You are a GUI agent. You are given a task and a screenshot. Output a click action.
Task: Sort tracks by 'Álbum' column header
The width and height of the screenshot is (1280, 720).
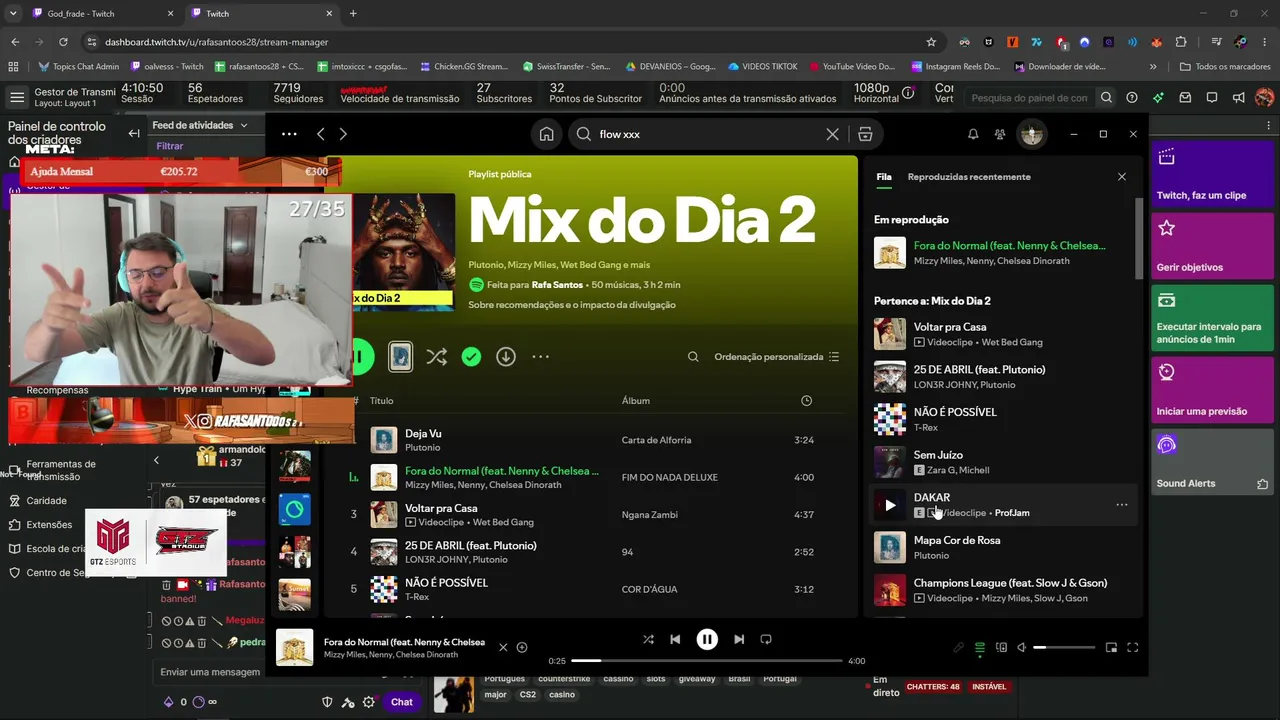click(636, 401)
